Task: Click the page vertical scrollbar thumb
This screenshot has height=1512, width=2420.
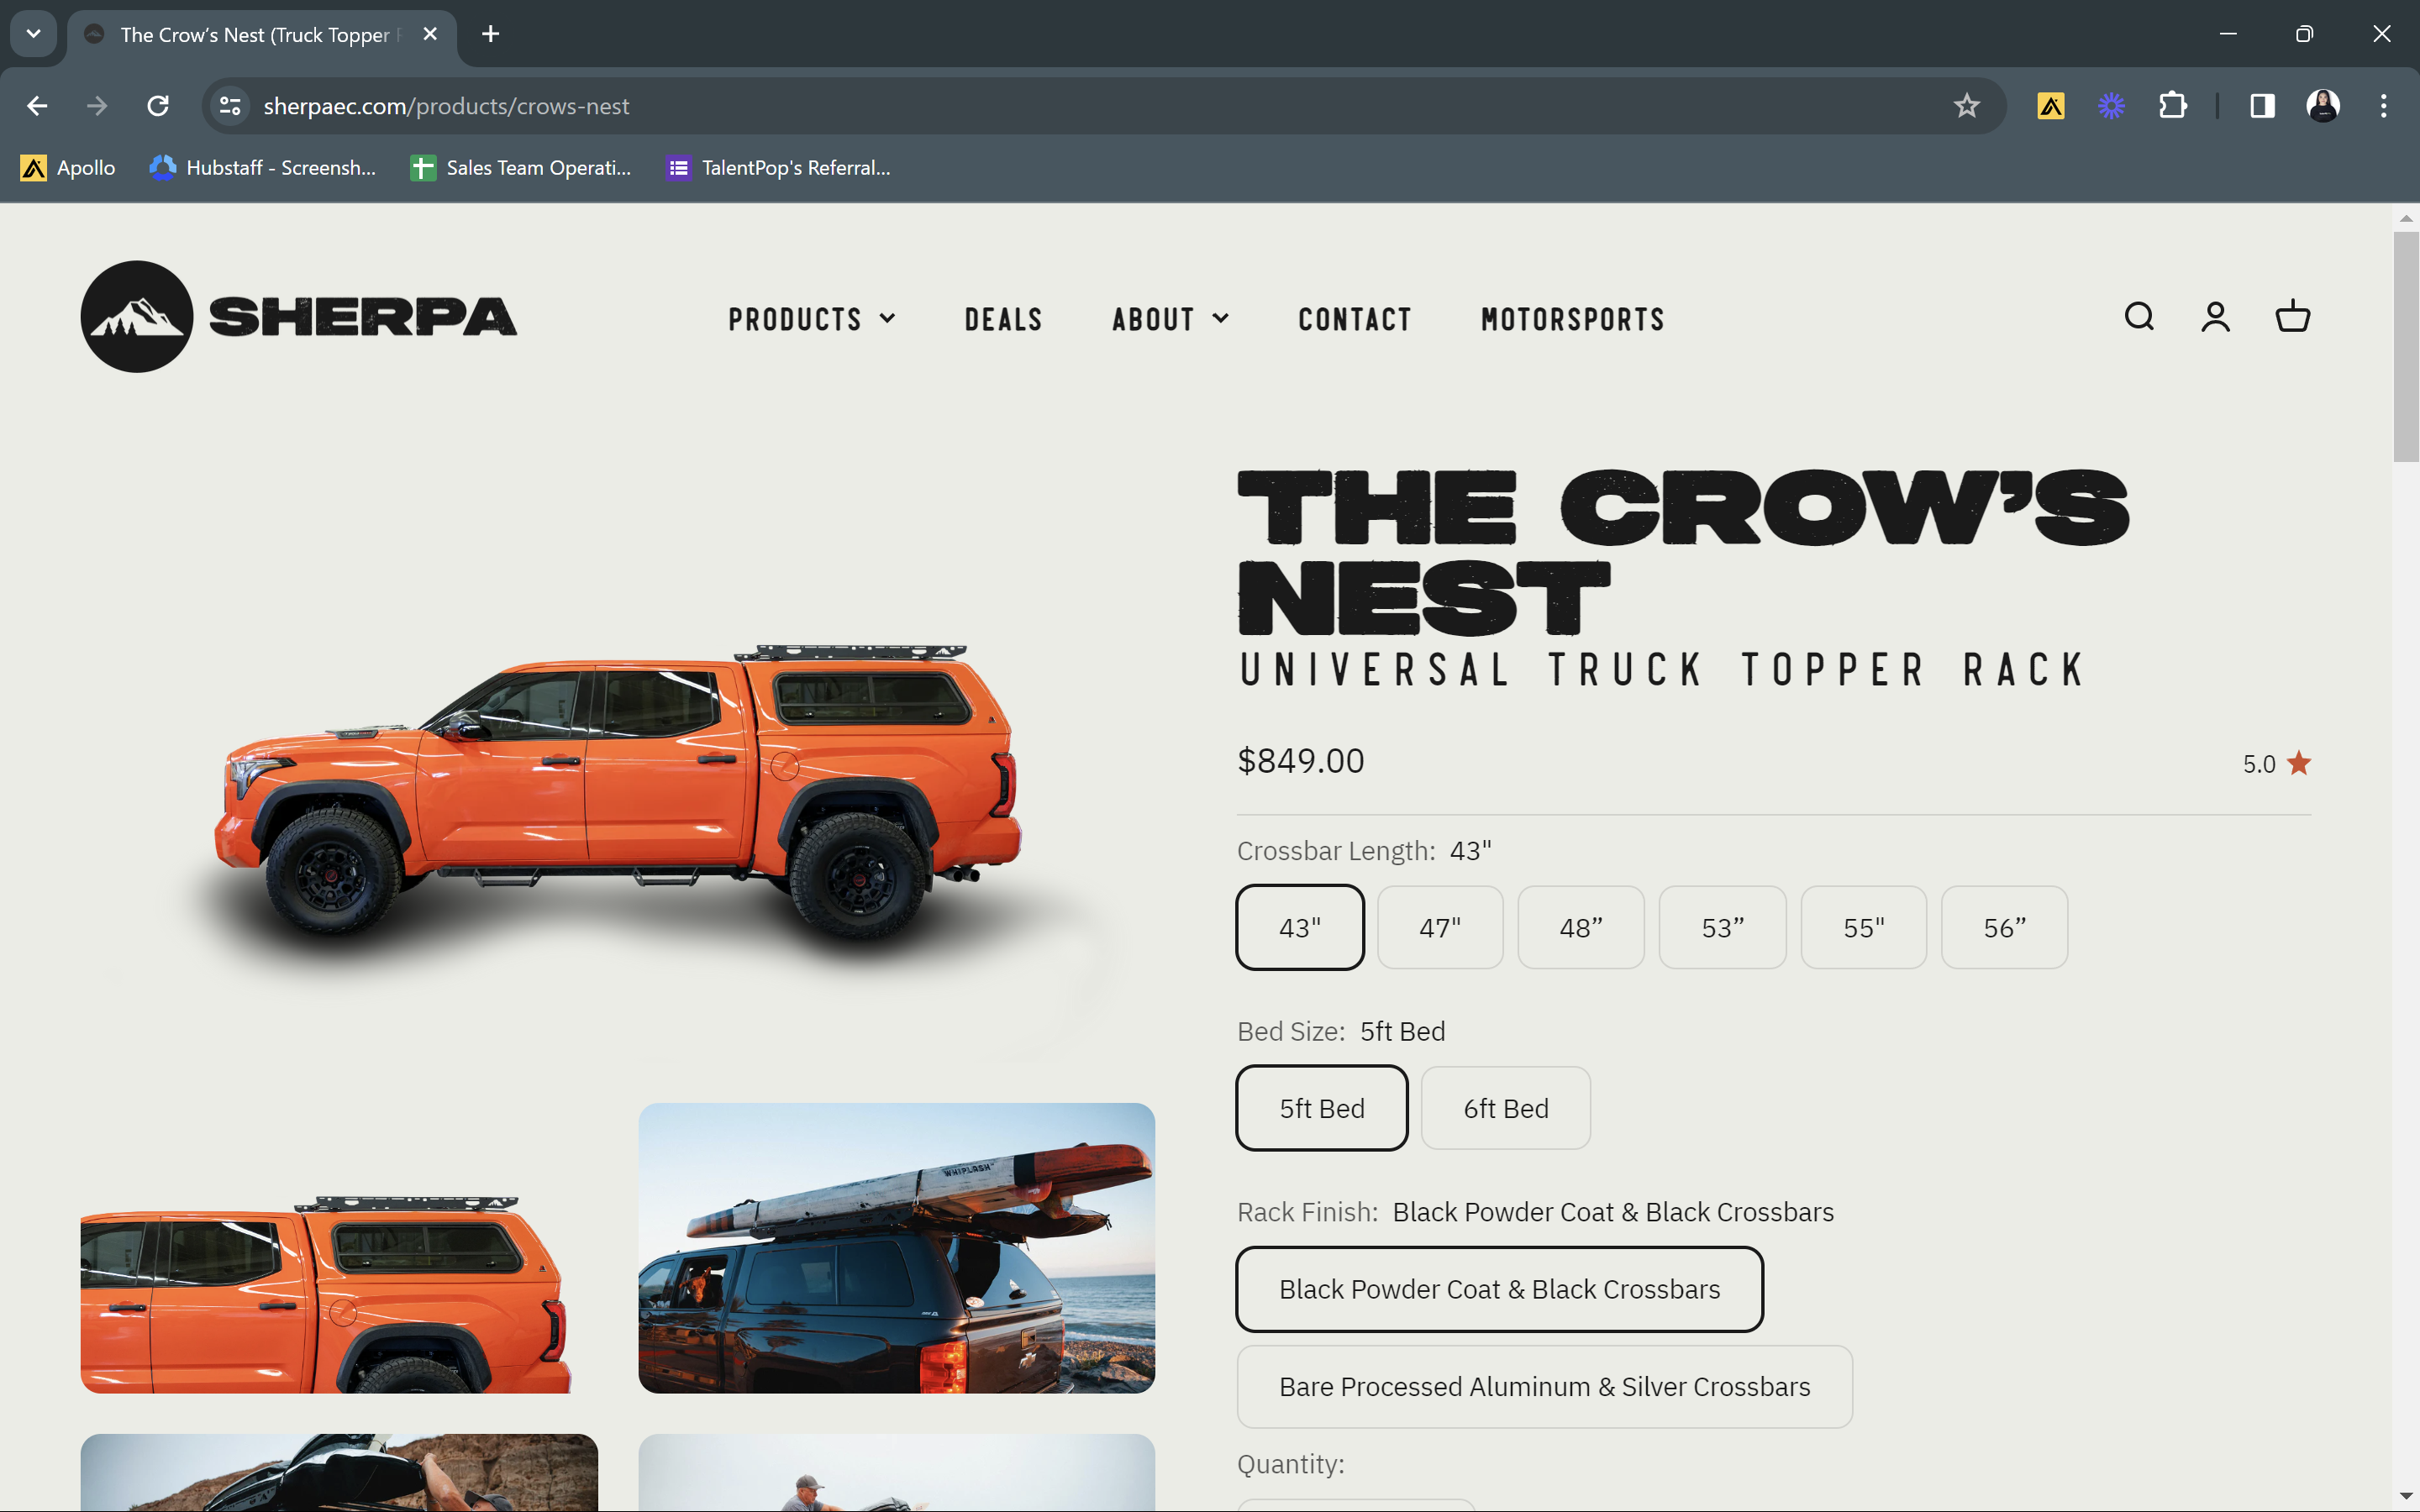Action: click(2406, 347)
